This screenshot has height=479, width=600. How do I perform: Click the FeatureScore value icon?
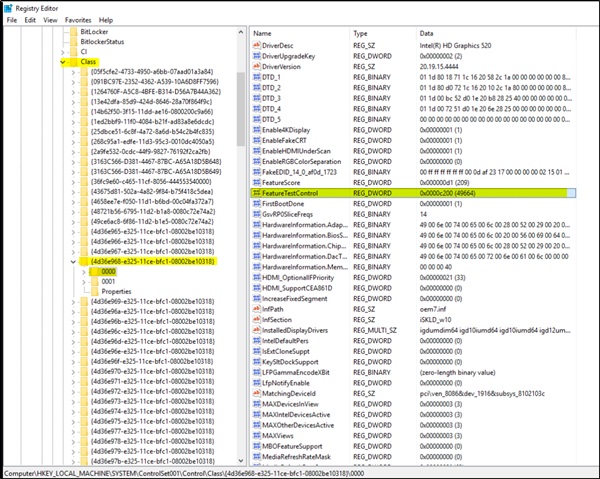coord(256,182)
